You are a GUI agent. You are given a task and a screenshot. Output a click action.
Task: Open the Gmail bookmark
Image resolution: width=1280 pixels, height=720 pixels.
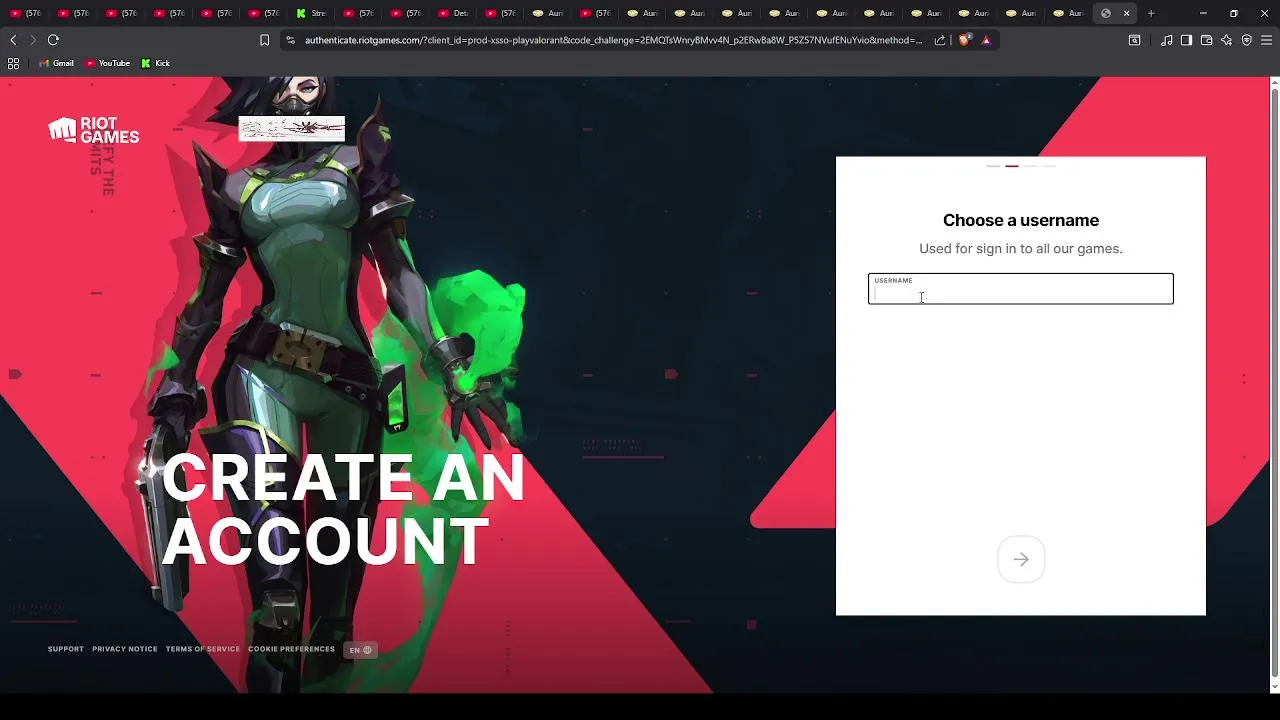pos(56,63)
